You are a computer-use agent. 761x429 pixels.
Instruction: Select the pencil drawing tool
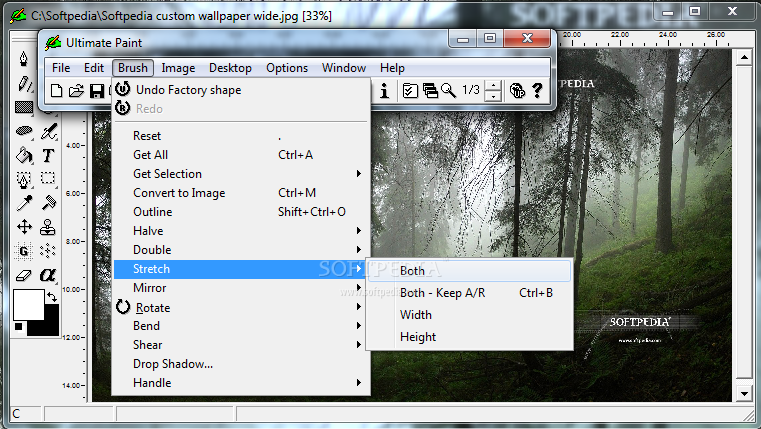24,83
